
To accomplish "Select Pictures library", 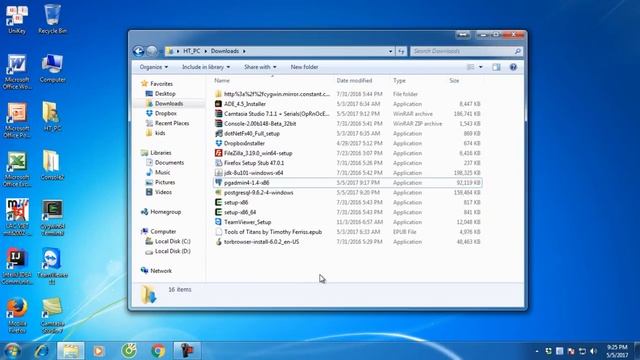I will coord(164,182).
